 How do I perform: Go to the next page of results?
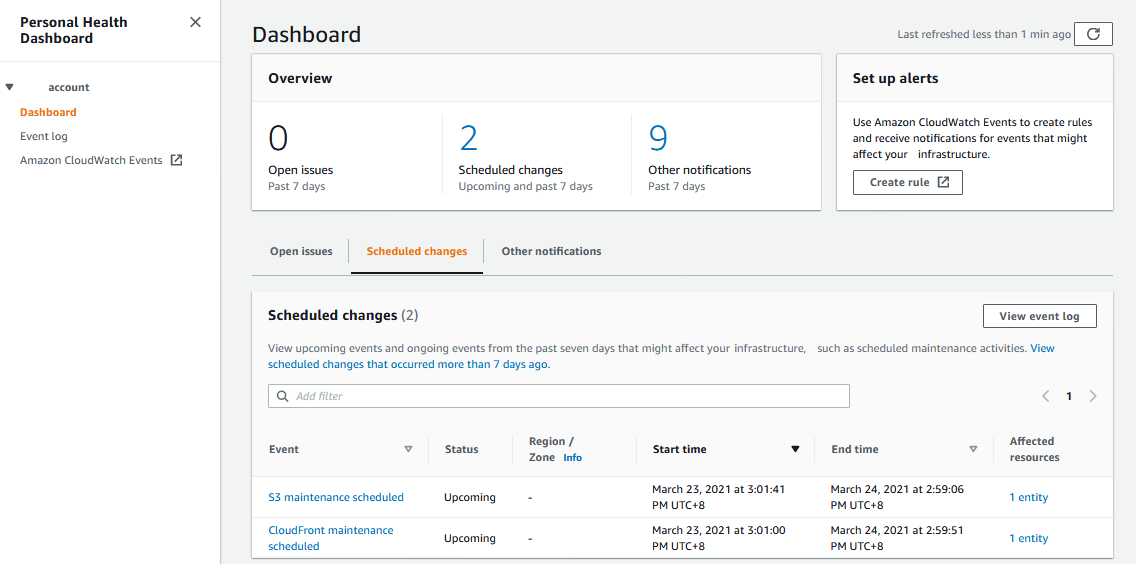pos(1093,396)
